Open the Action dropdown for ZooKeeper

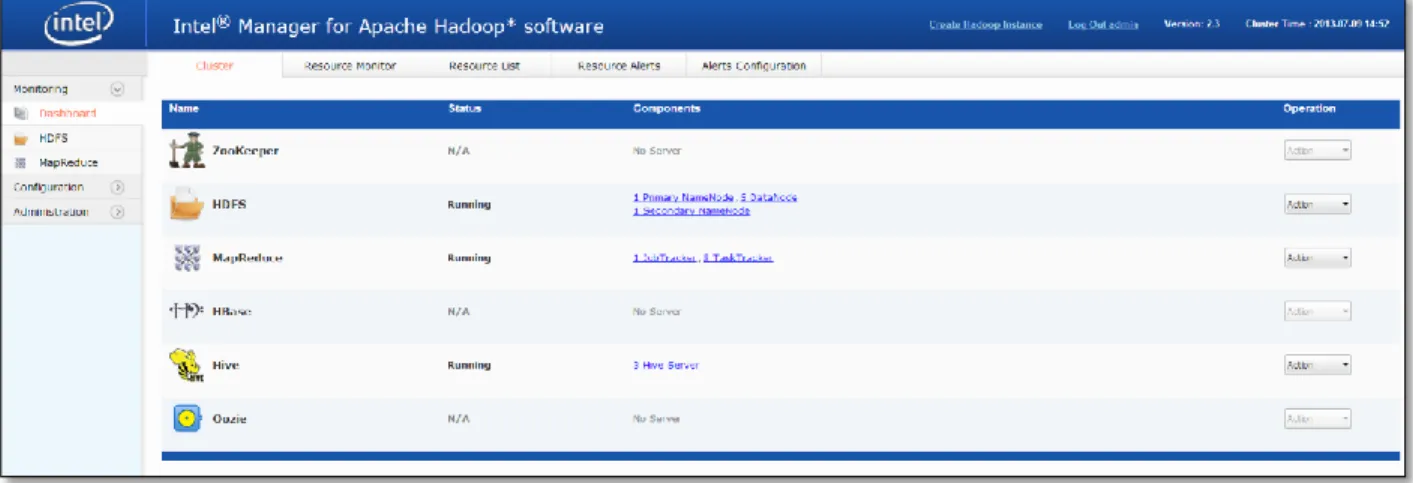(x=1317, y=151)
